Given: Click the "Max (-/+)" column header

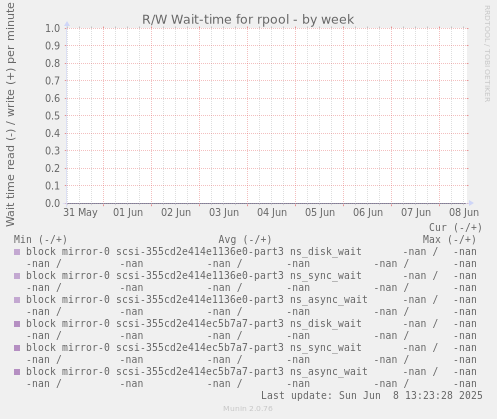Looking at the screenshot, I should (449, 240).
